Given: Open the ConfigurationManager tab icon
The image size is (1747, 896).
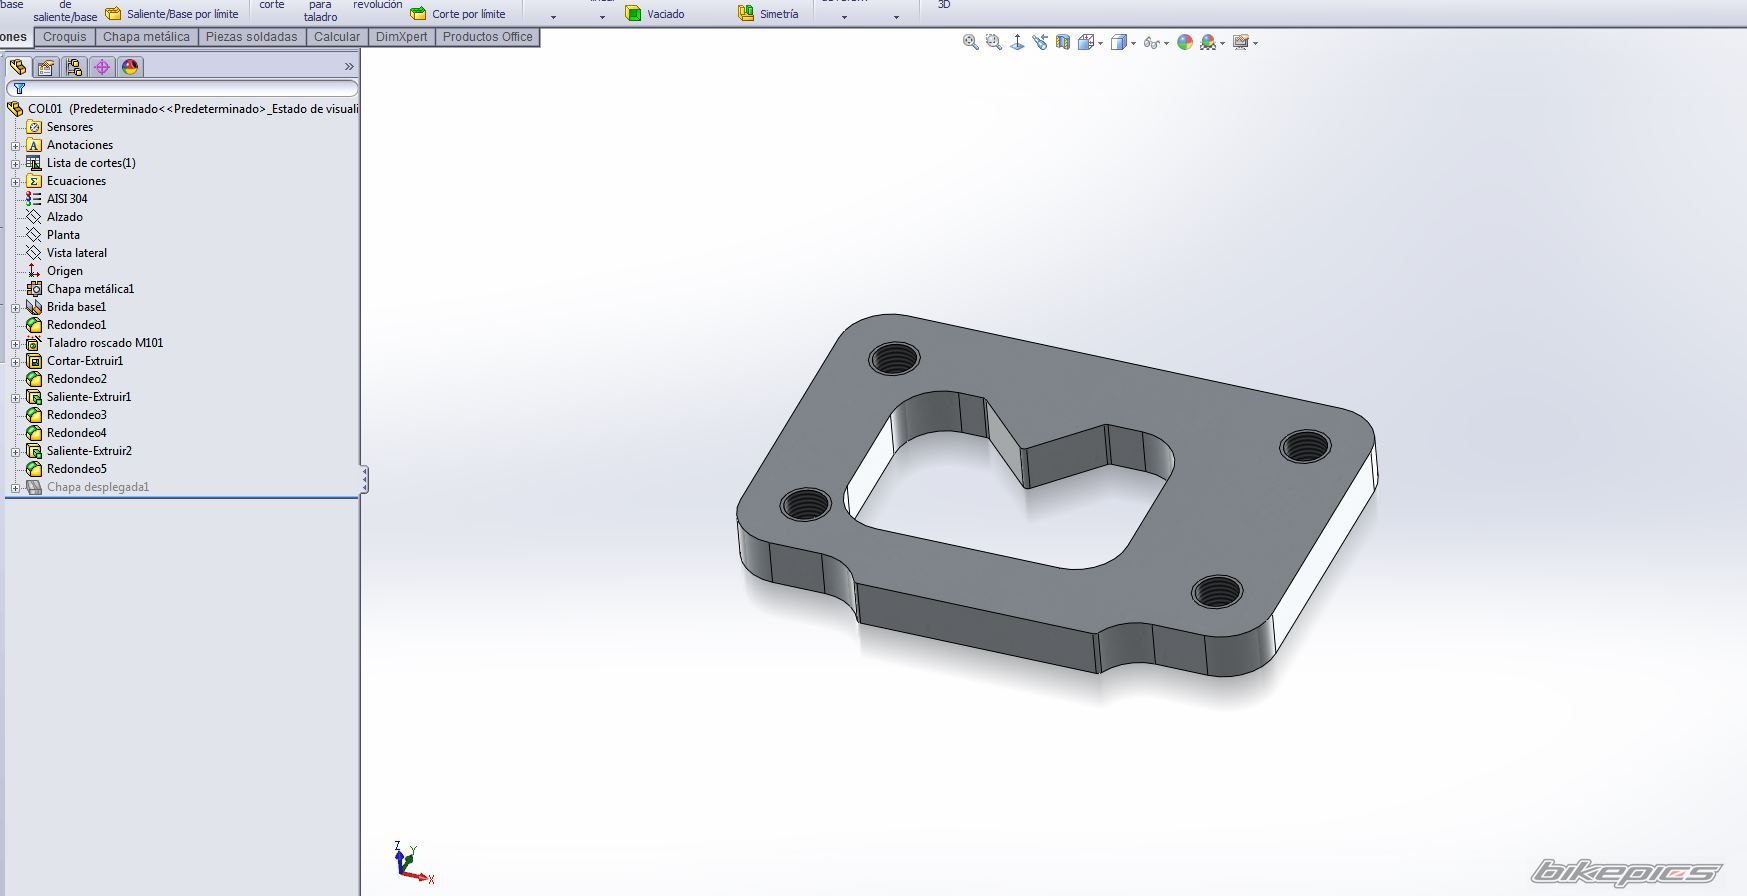Looking at the screenshot, I should (74, 67).
